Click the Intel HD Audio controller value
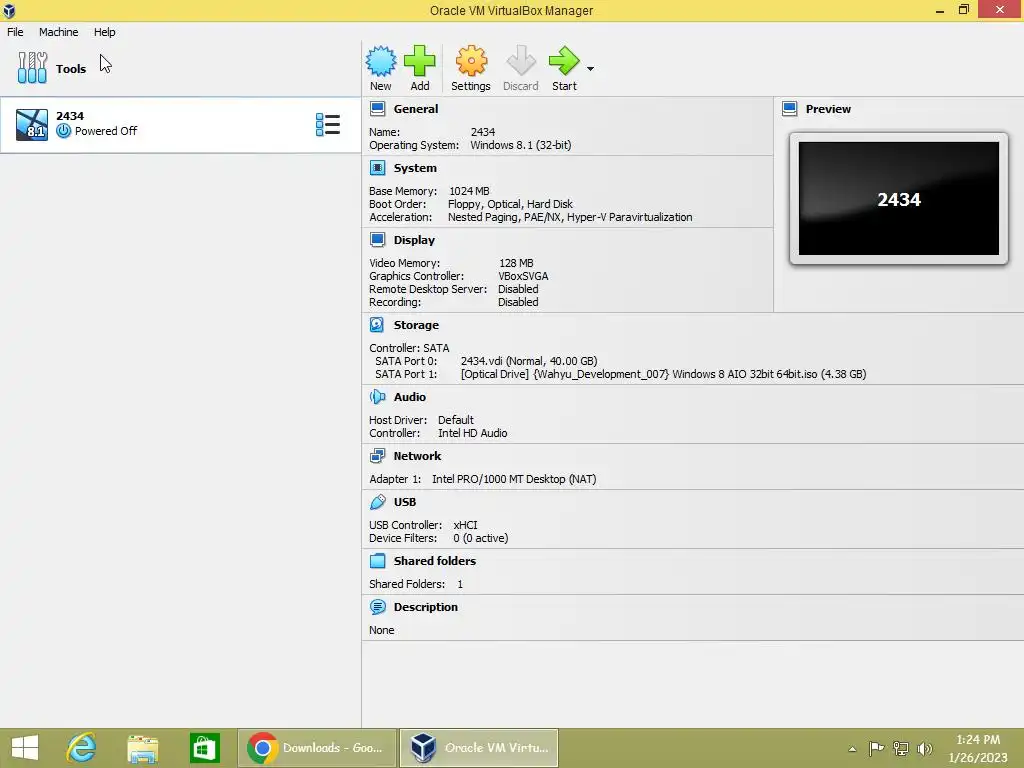Viewport: 1024px width, 768px height. pos(472,433)
